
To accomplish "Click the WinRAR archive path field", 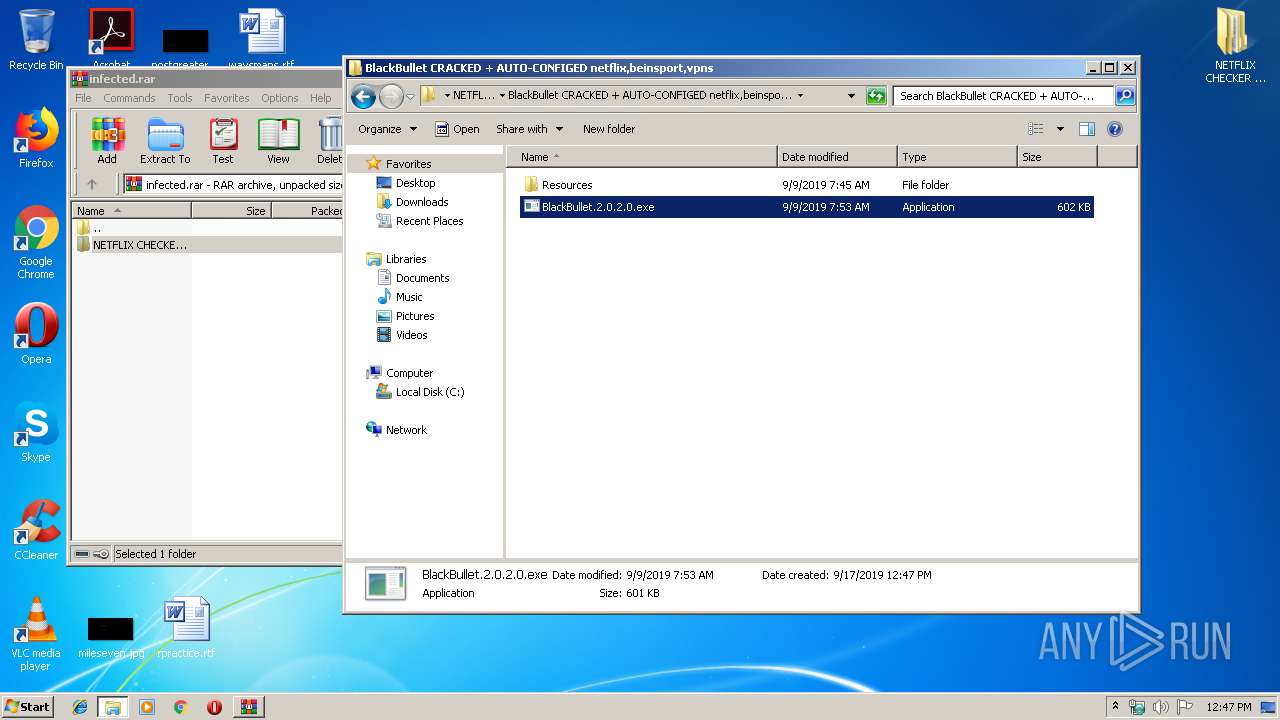I will coord(235,184).
